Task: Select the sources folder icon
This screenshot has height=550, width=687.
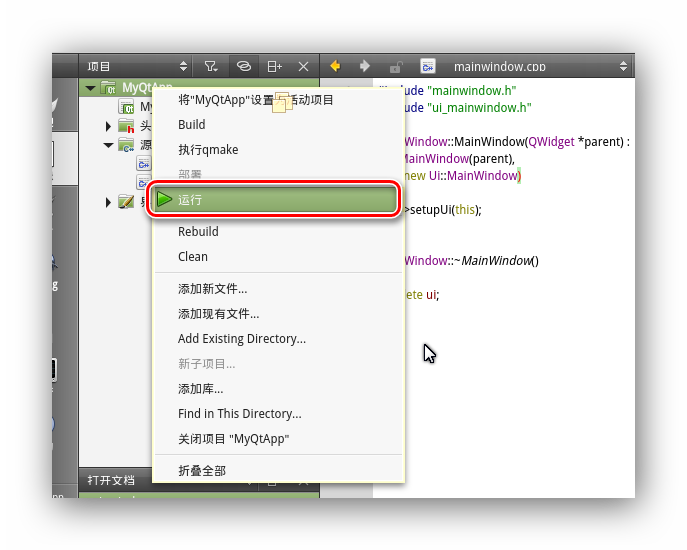Action: click(126, 145)
